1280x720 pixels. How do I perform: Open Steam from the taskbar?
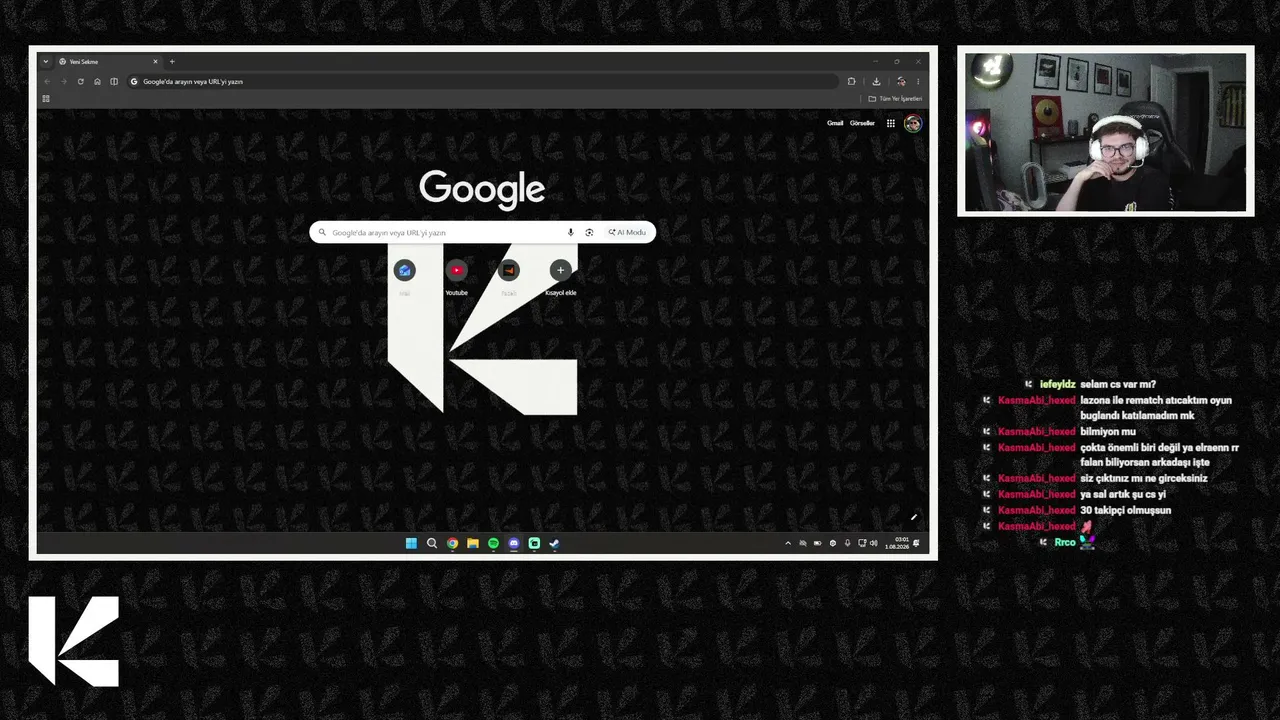(555, 544)
